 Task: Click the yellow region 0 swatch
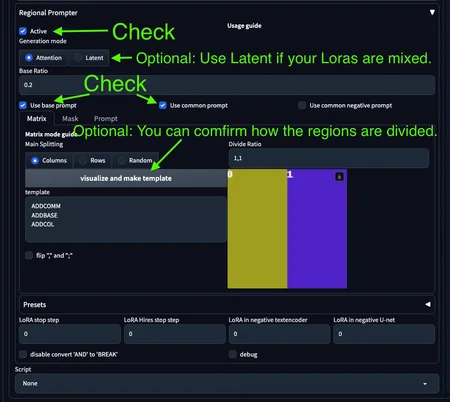pos(257,229)
